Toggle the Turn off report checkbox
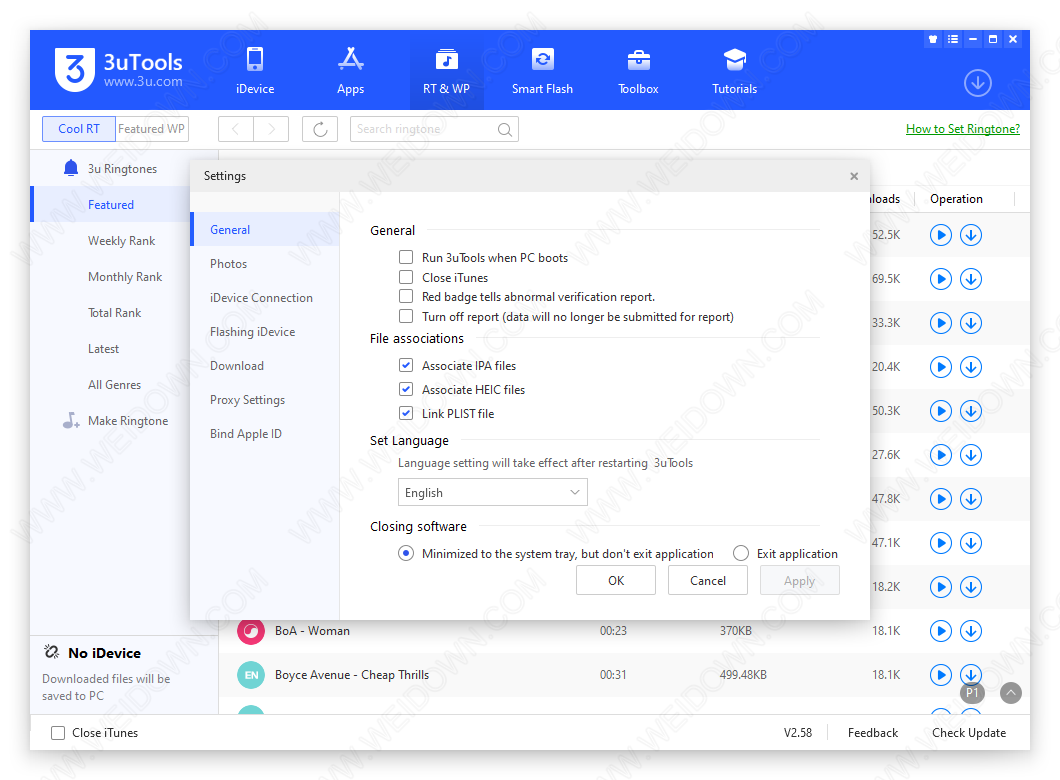 [406, 316]
